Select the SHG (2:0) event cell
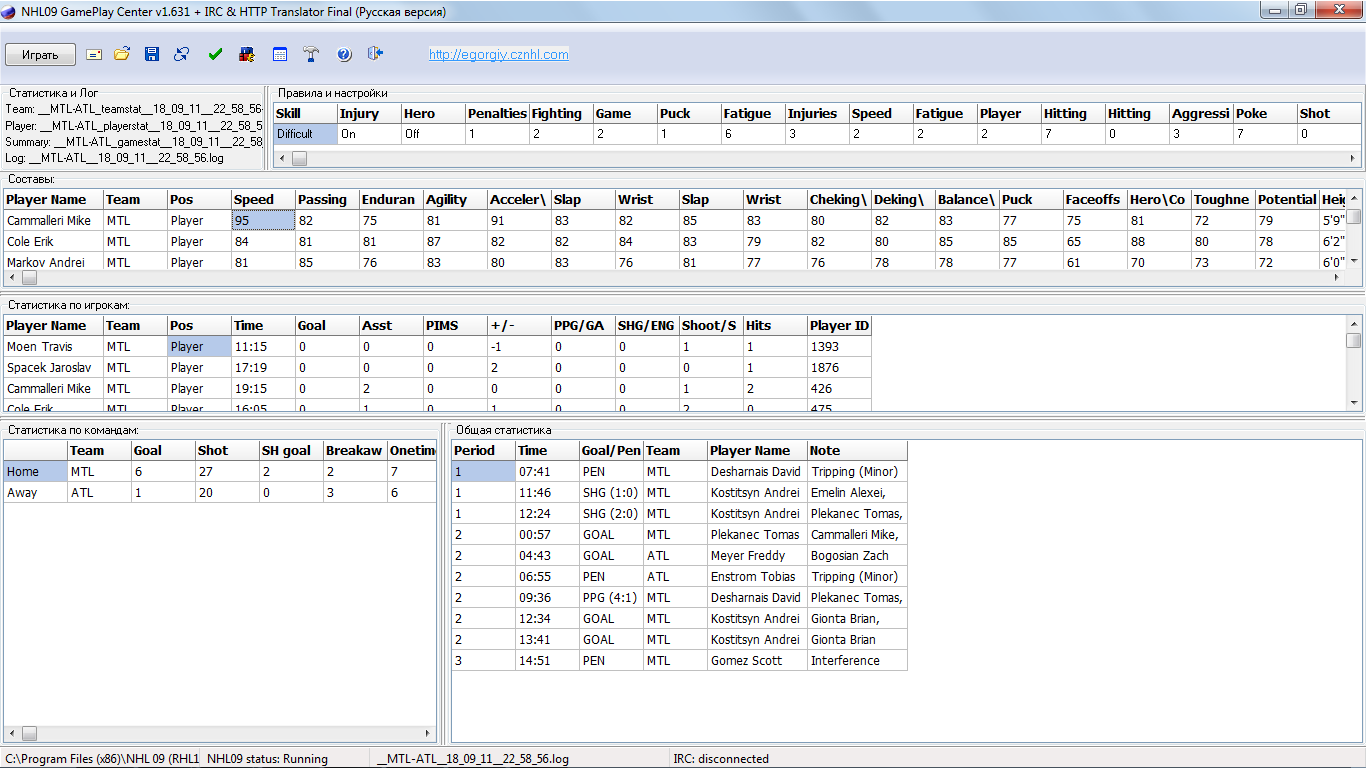This screenshot has width=1366, height=768. [611, 513]
